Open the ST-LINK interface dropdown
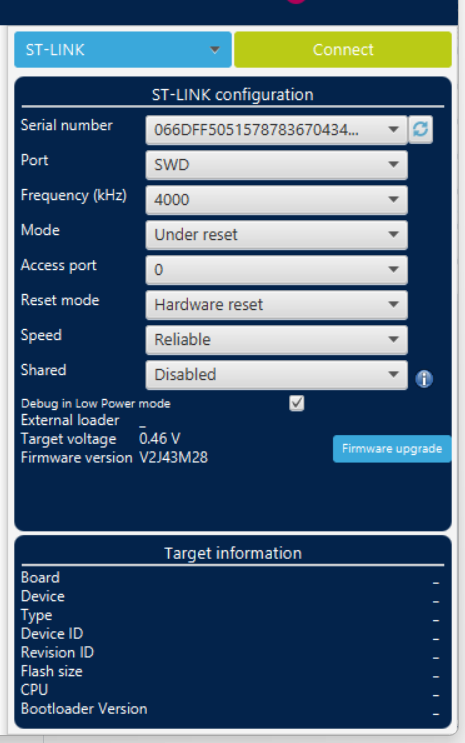 (x=123, y=50)
